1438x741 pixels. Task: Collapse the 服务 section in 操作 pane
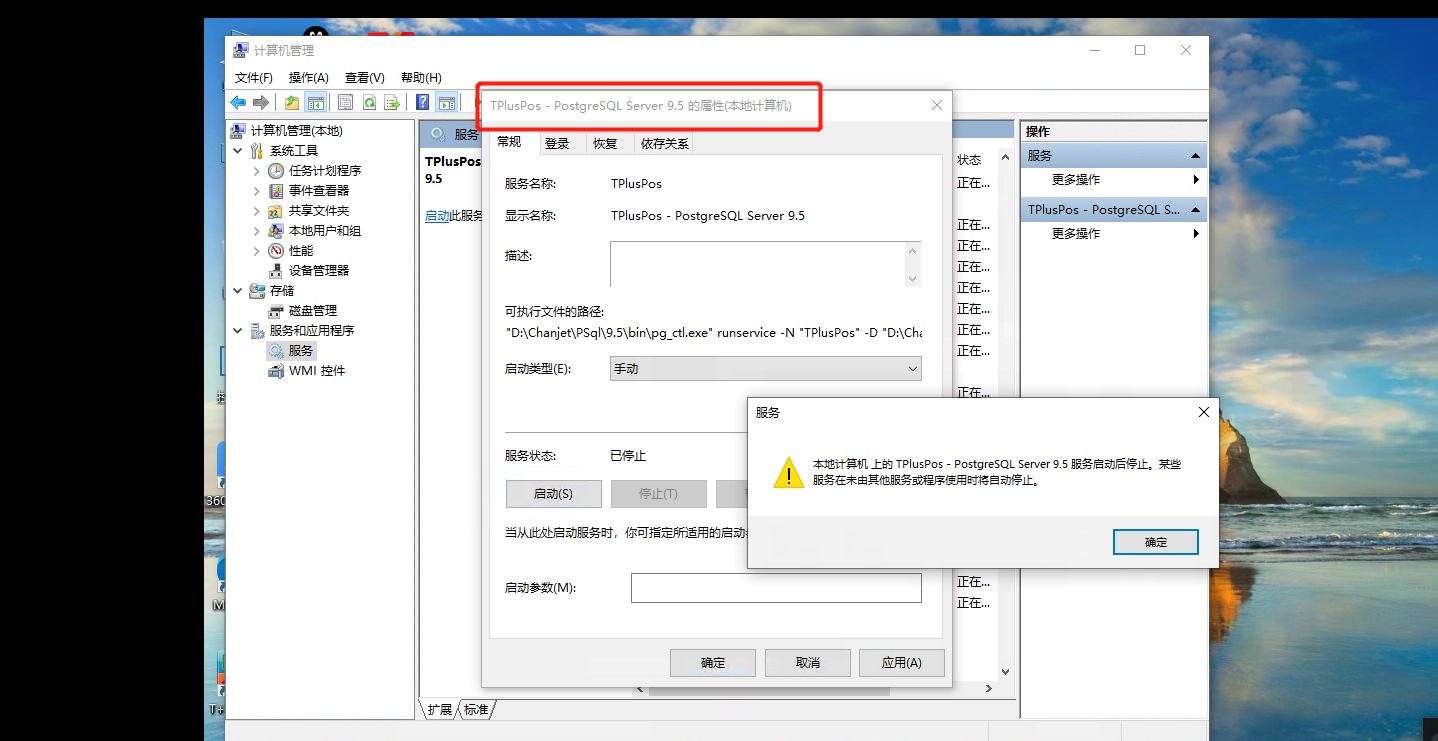[1195, 156]
